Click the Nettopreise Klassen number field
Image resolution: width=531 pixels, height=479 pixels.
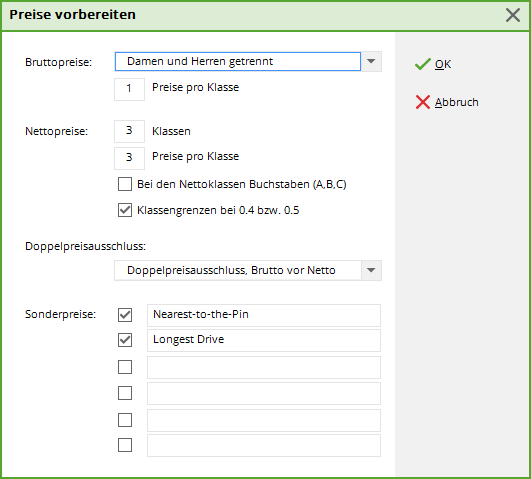pos(129,131)
